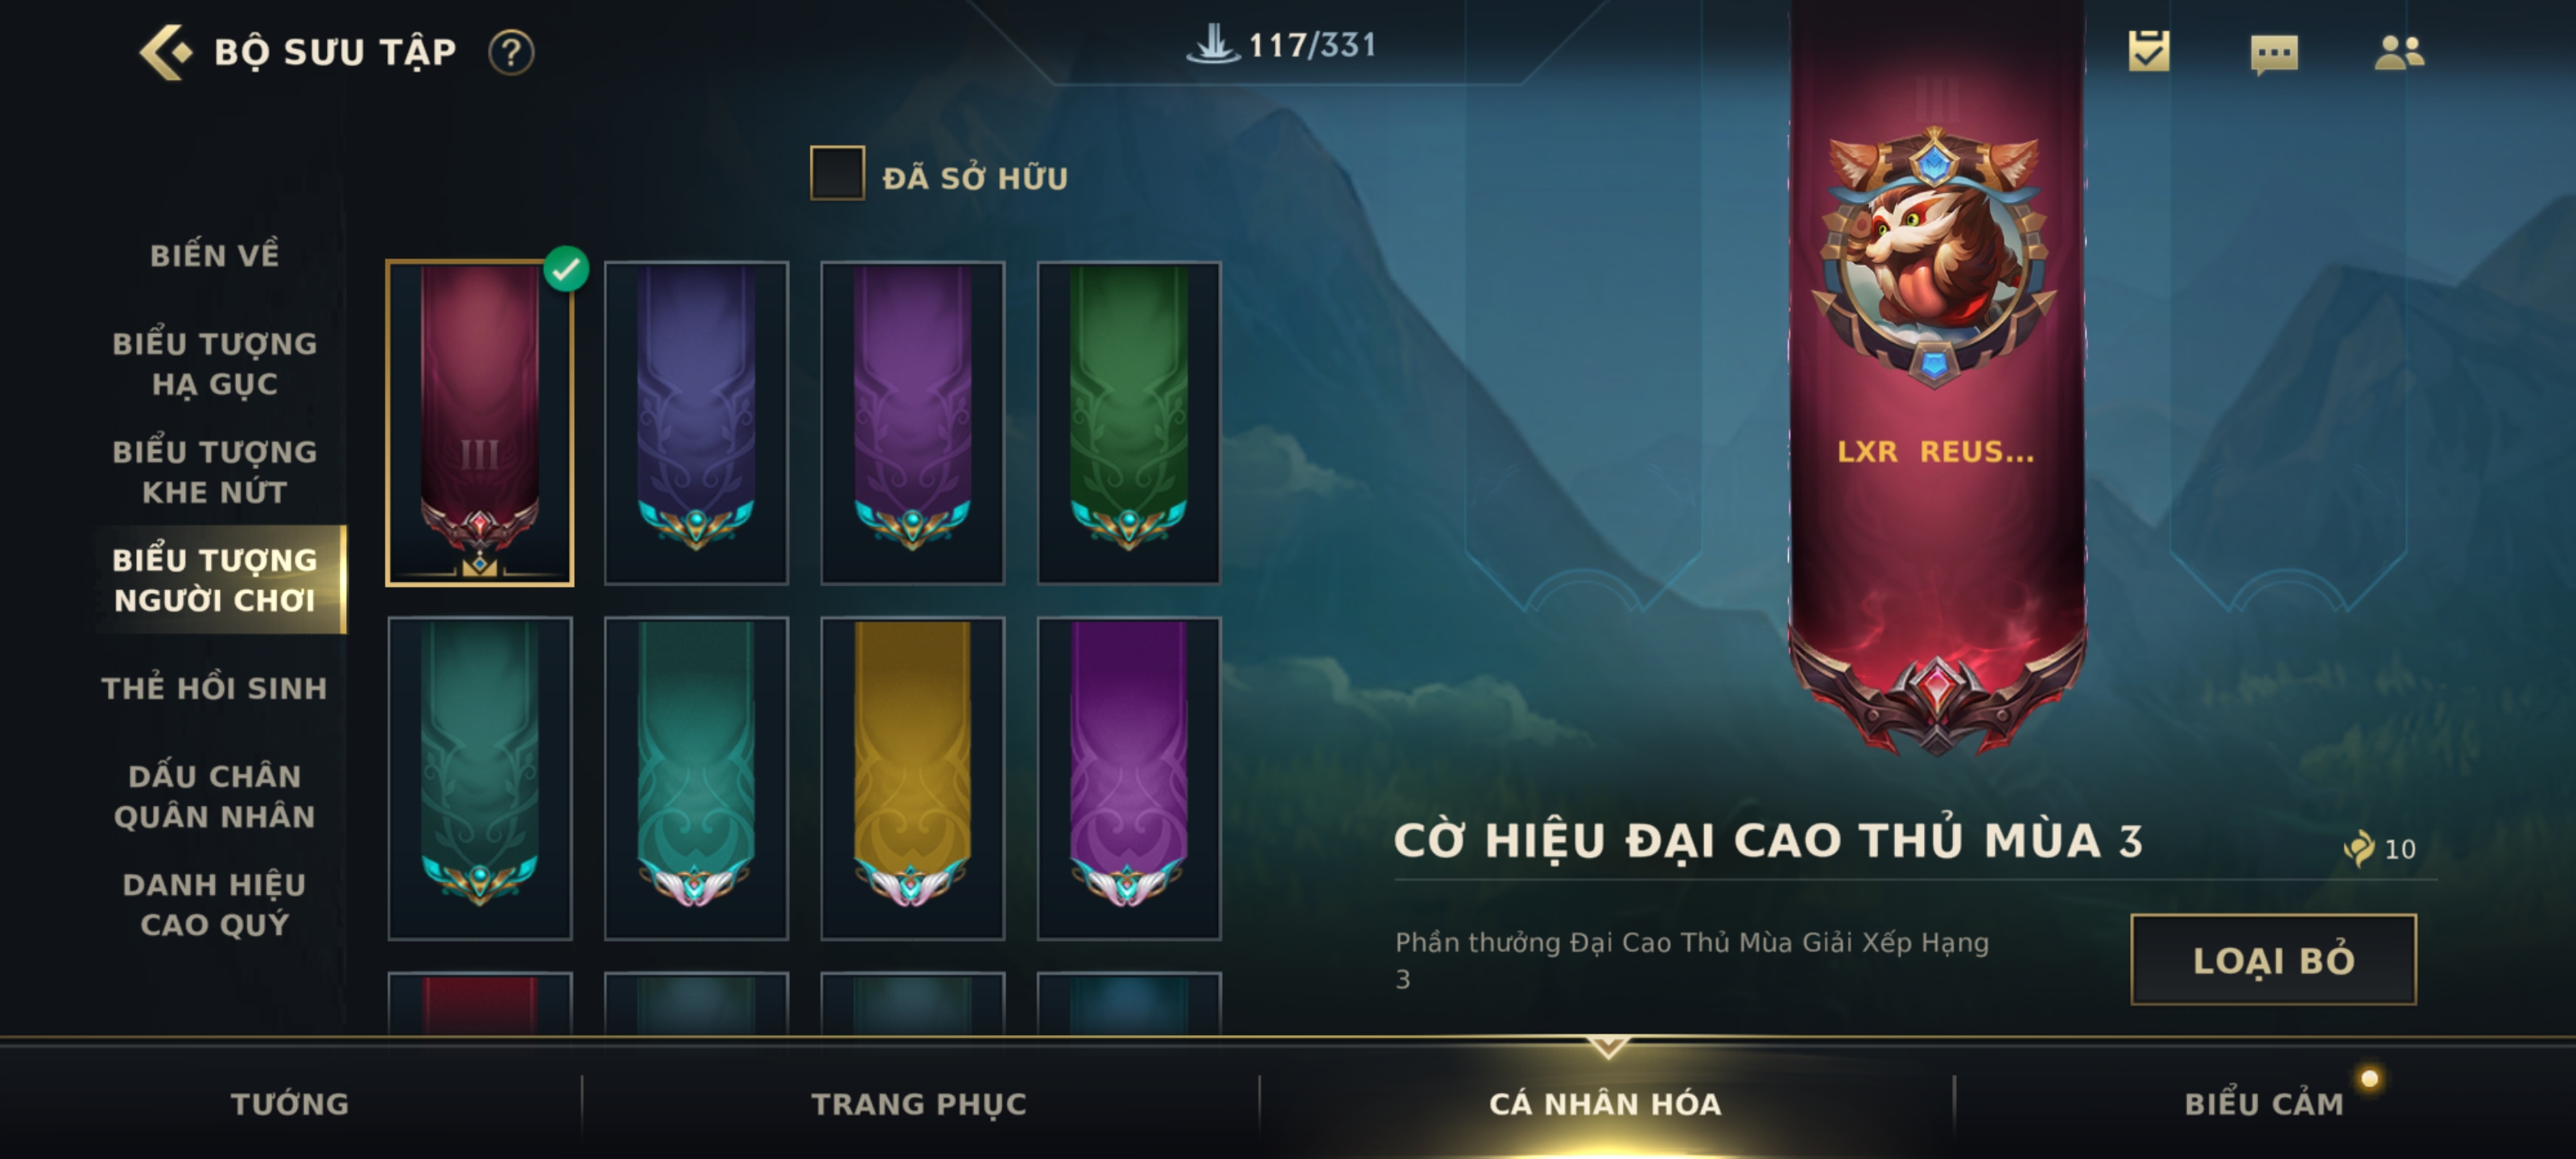Toggle the Đã Sở Hữu checkbox
Viewport: 2576px width, 1159px height.
click(x=837, y=174)
